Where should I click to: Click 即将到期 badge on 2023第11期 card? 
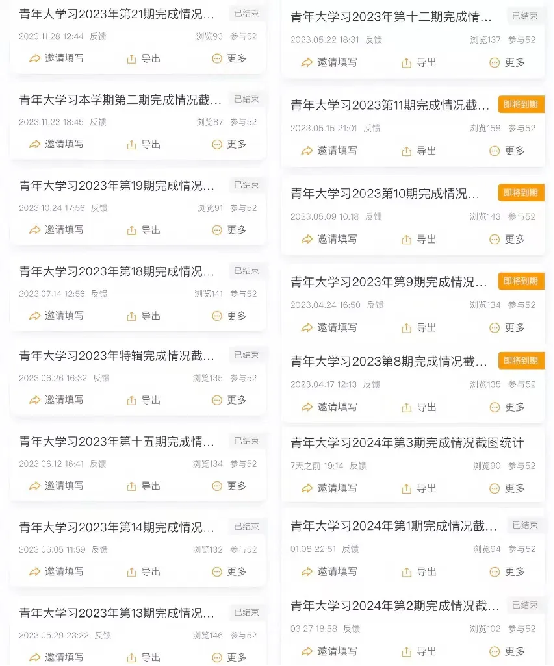[x=521, y=104]
